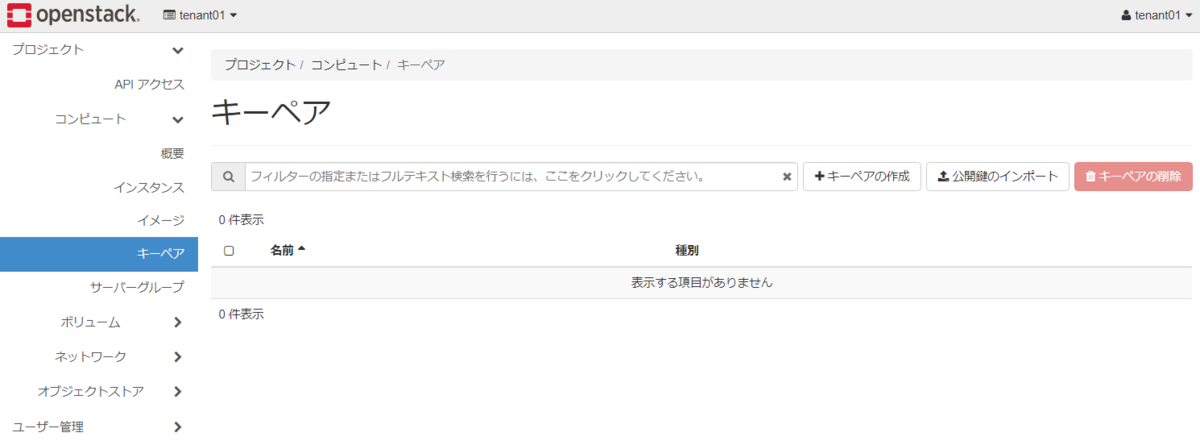Expand the ボリューム menu chevron
Viewport: 1200px width, 441px height.
[x=178, y=322]
